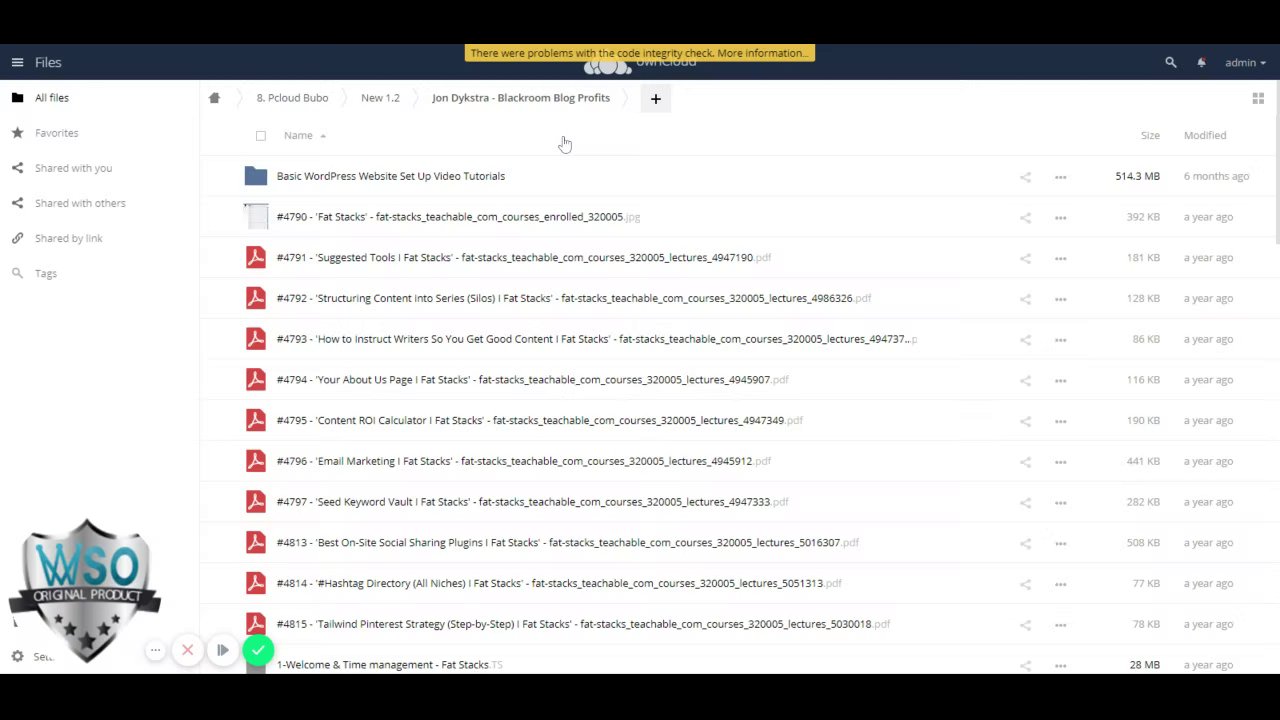Open more actions for #4795 file
The height and width of the screenshot is (720, 1280).
coord(1061,421)
